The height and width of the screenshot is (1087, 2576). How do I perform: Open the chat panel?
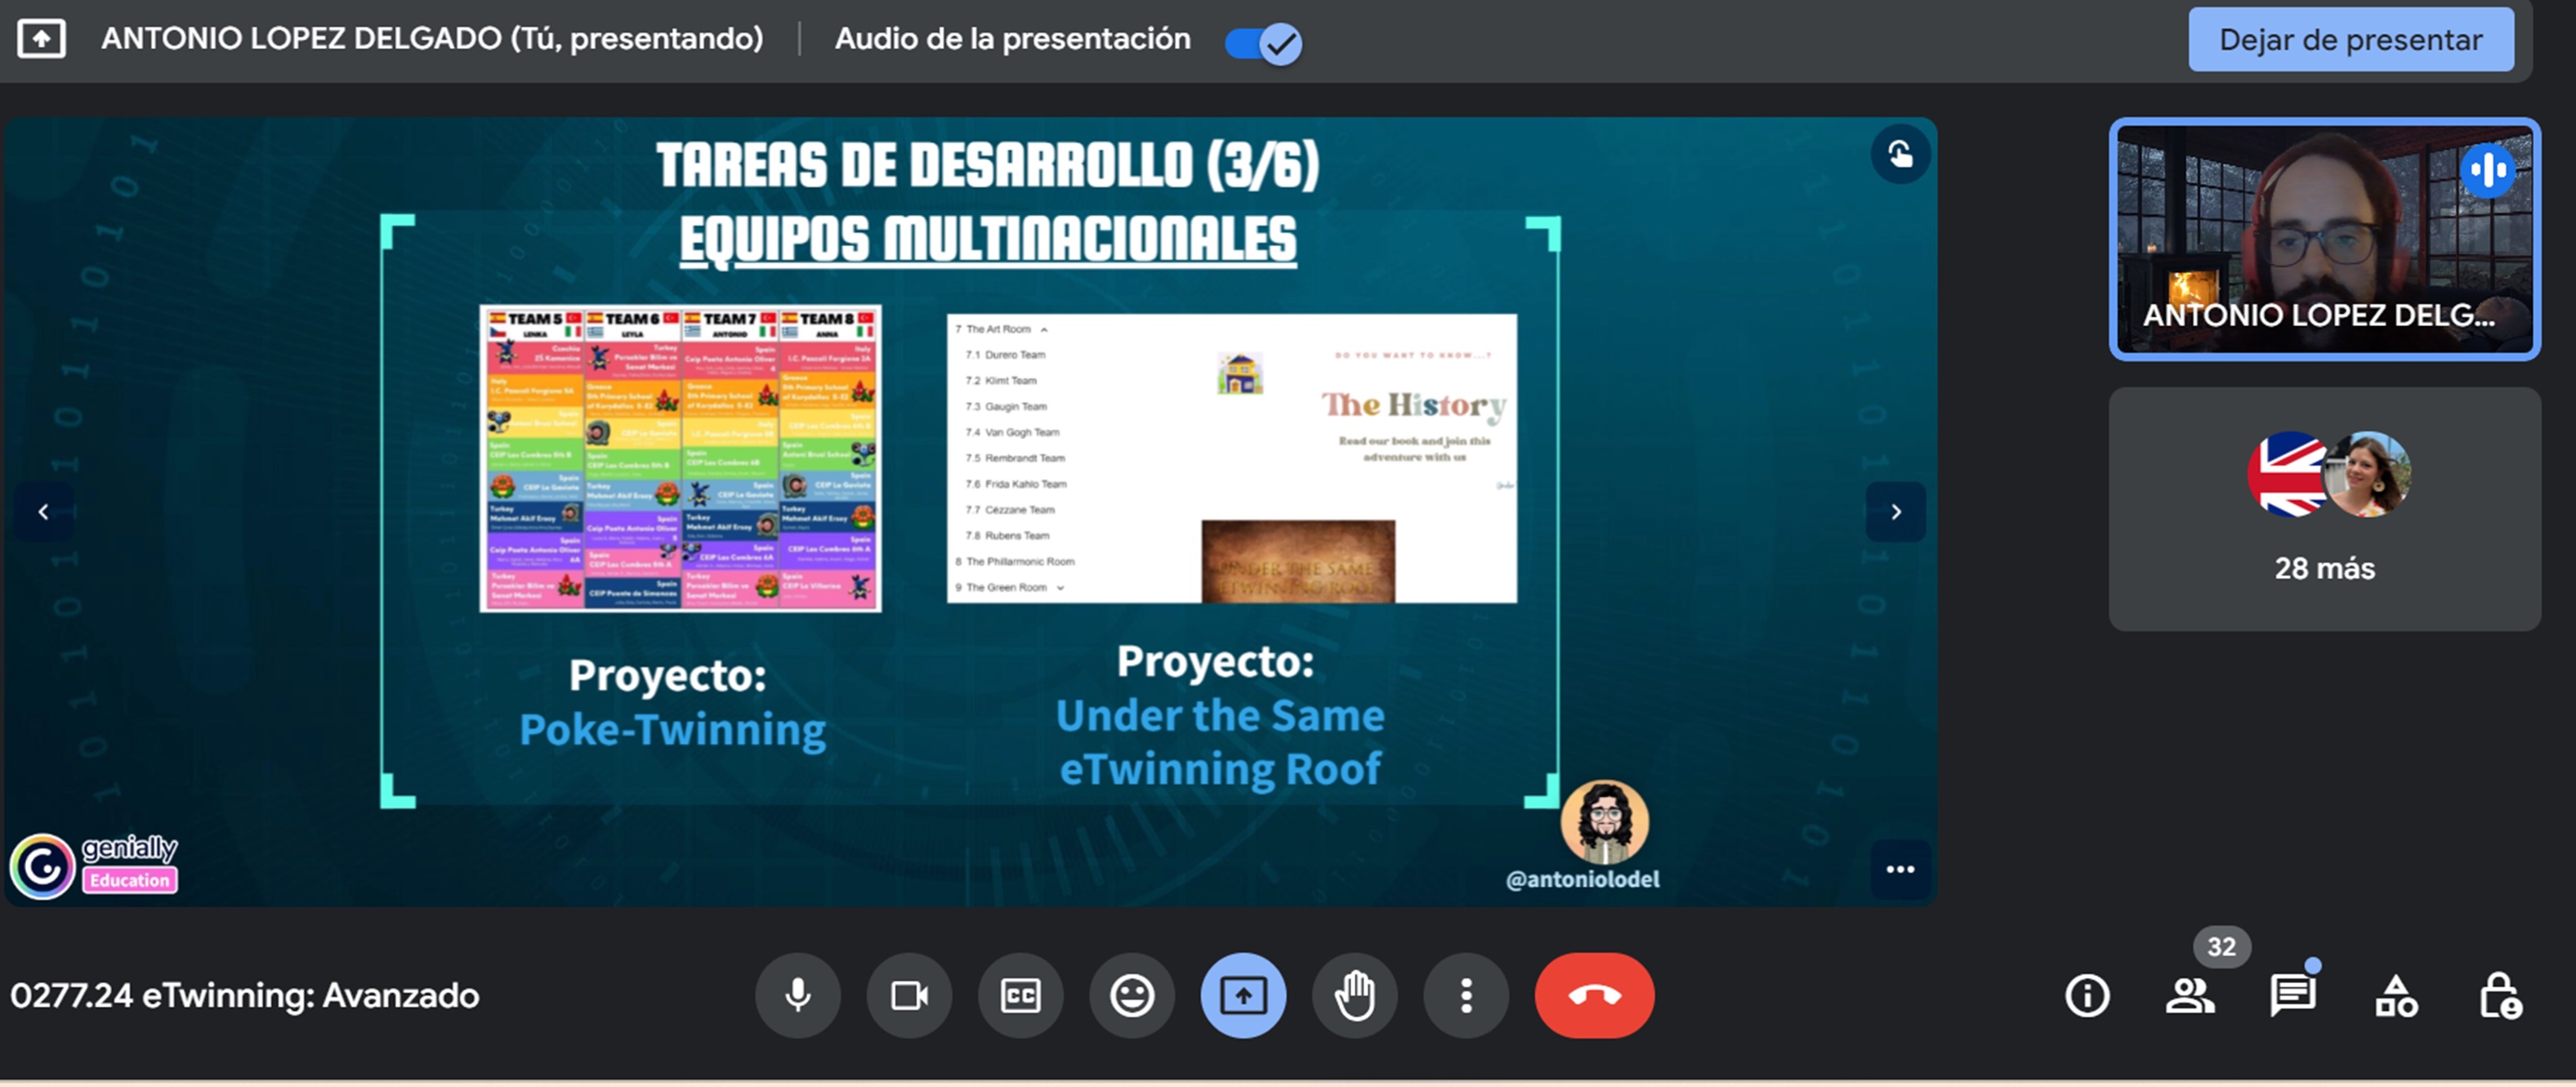[x=2293, y=996]
